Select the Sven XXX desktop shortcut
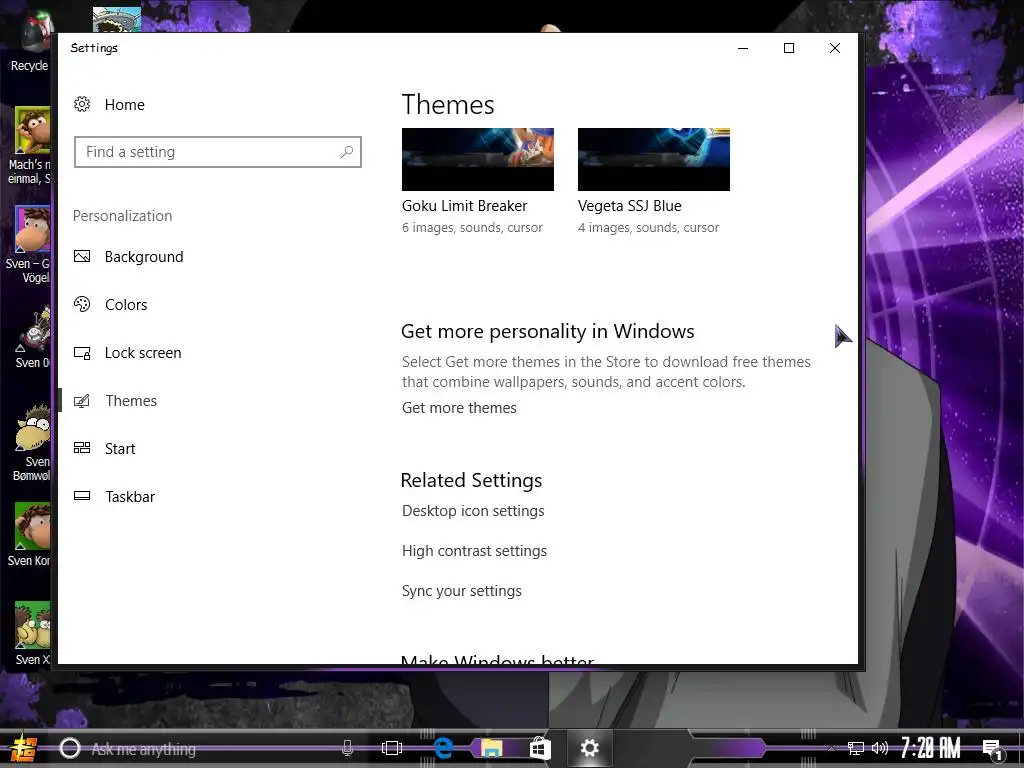 (31, 633)
